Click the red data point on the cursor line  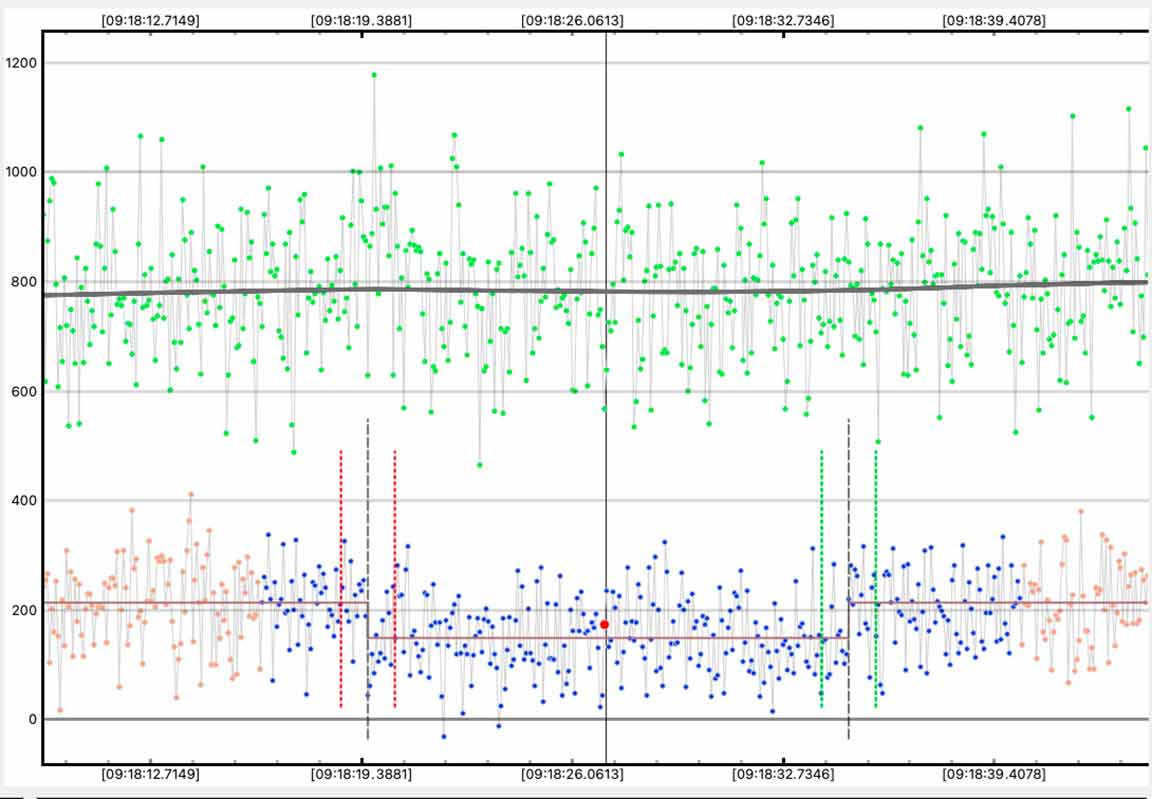coord(604,624)
